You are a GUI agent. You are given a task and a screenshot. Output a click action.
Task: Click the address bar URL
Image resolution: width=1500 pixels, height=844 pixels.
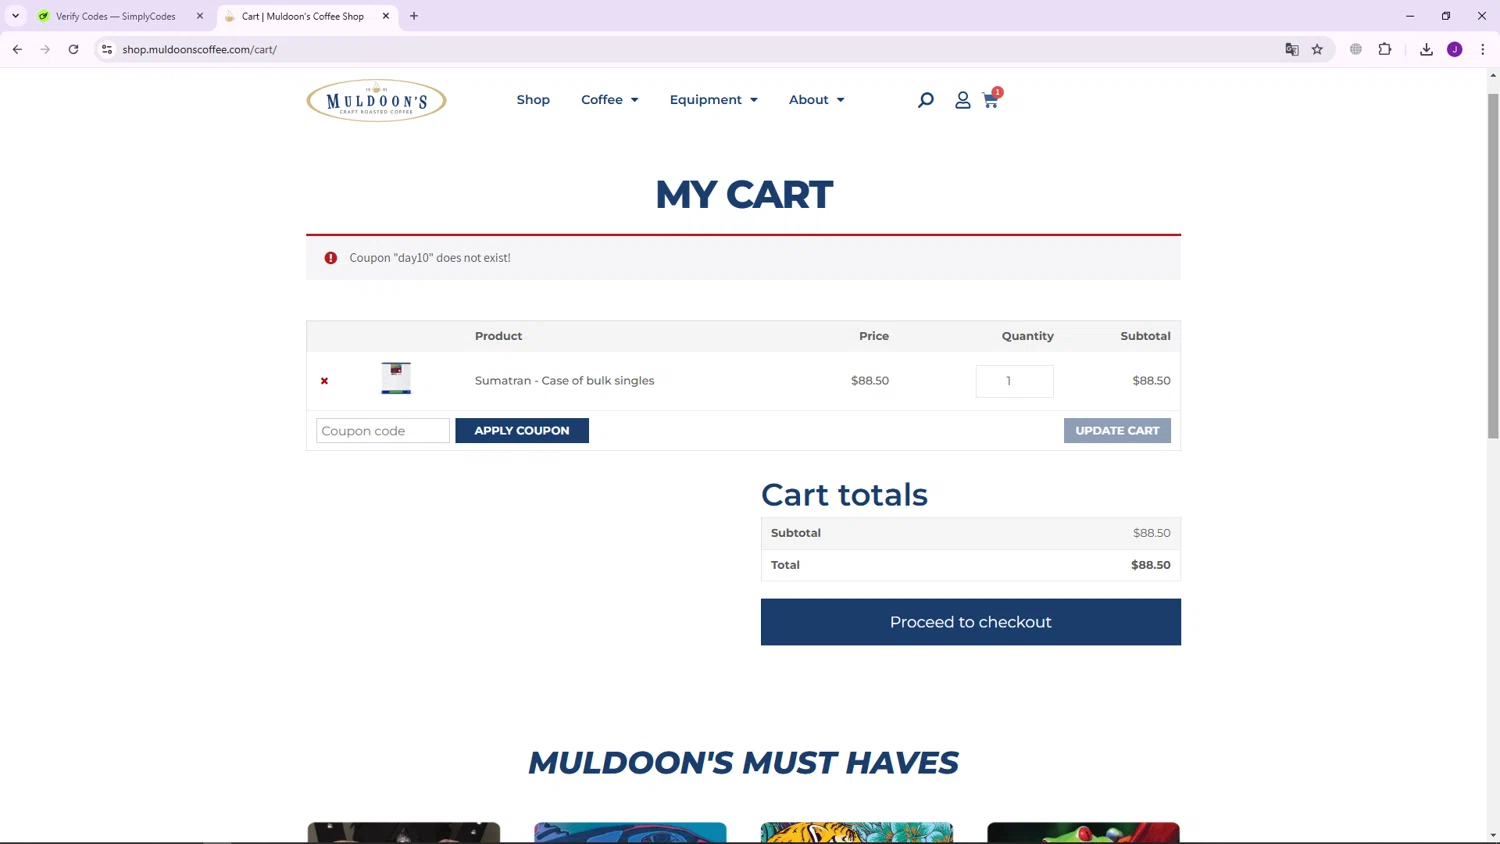tap(199, 49)
